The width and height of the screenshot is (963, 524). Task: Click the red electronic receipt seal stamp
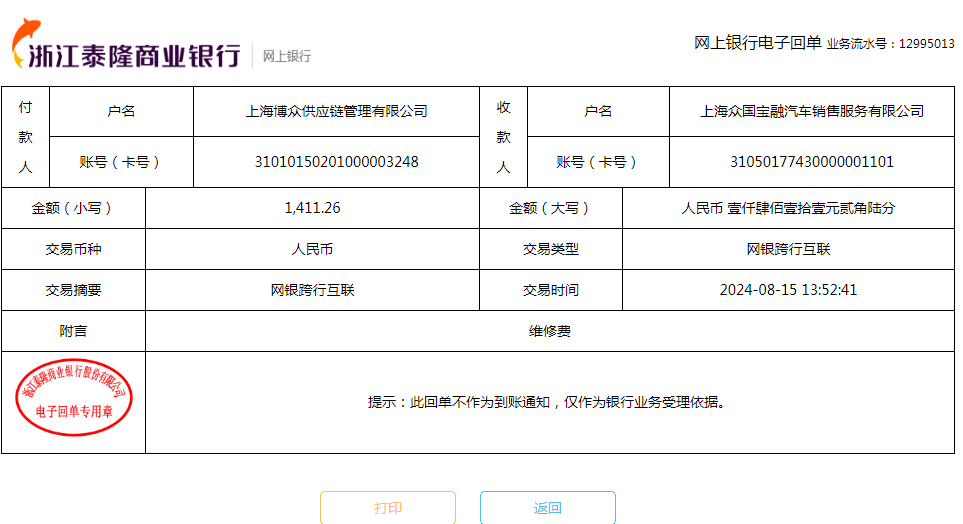(x=74, y=401)
